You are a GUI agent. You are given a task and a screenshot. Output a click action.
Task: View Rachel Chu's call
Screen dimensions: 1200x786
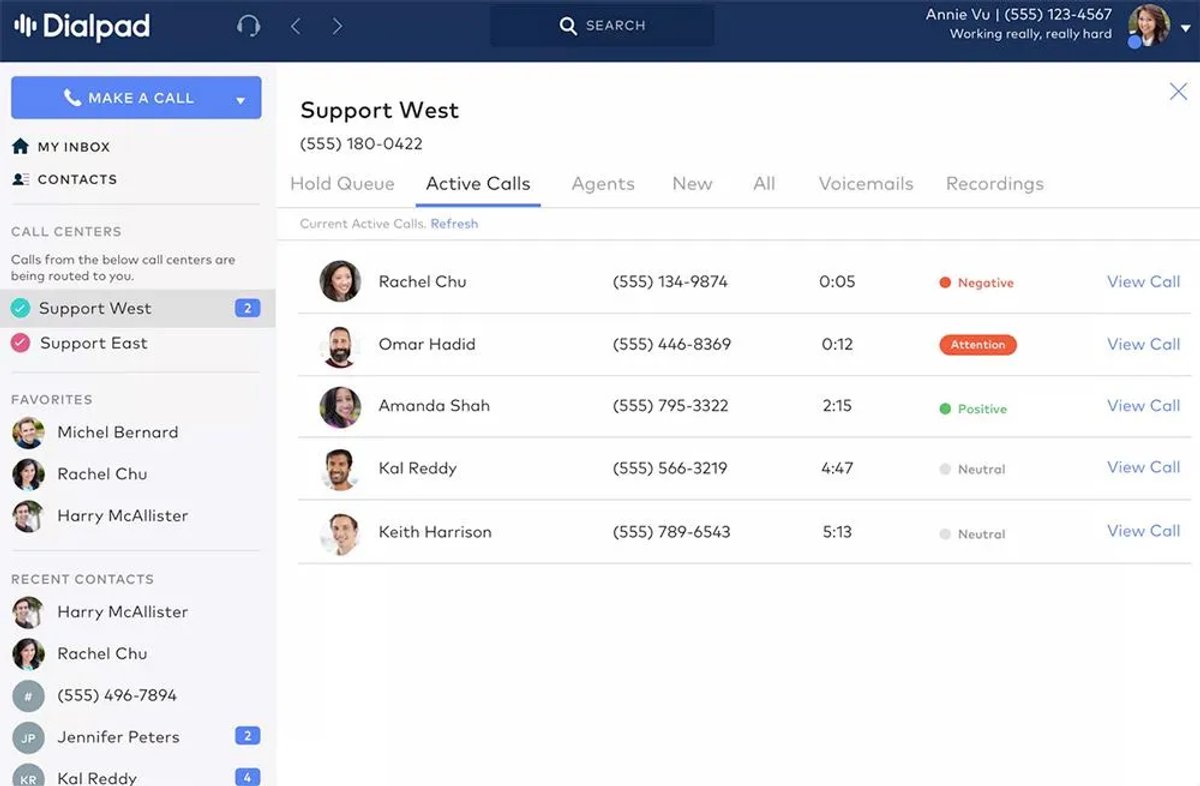[1143, 282]
